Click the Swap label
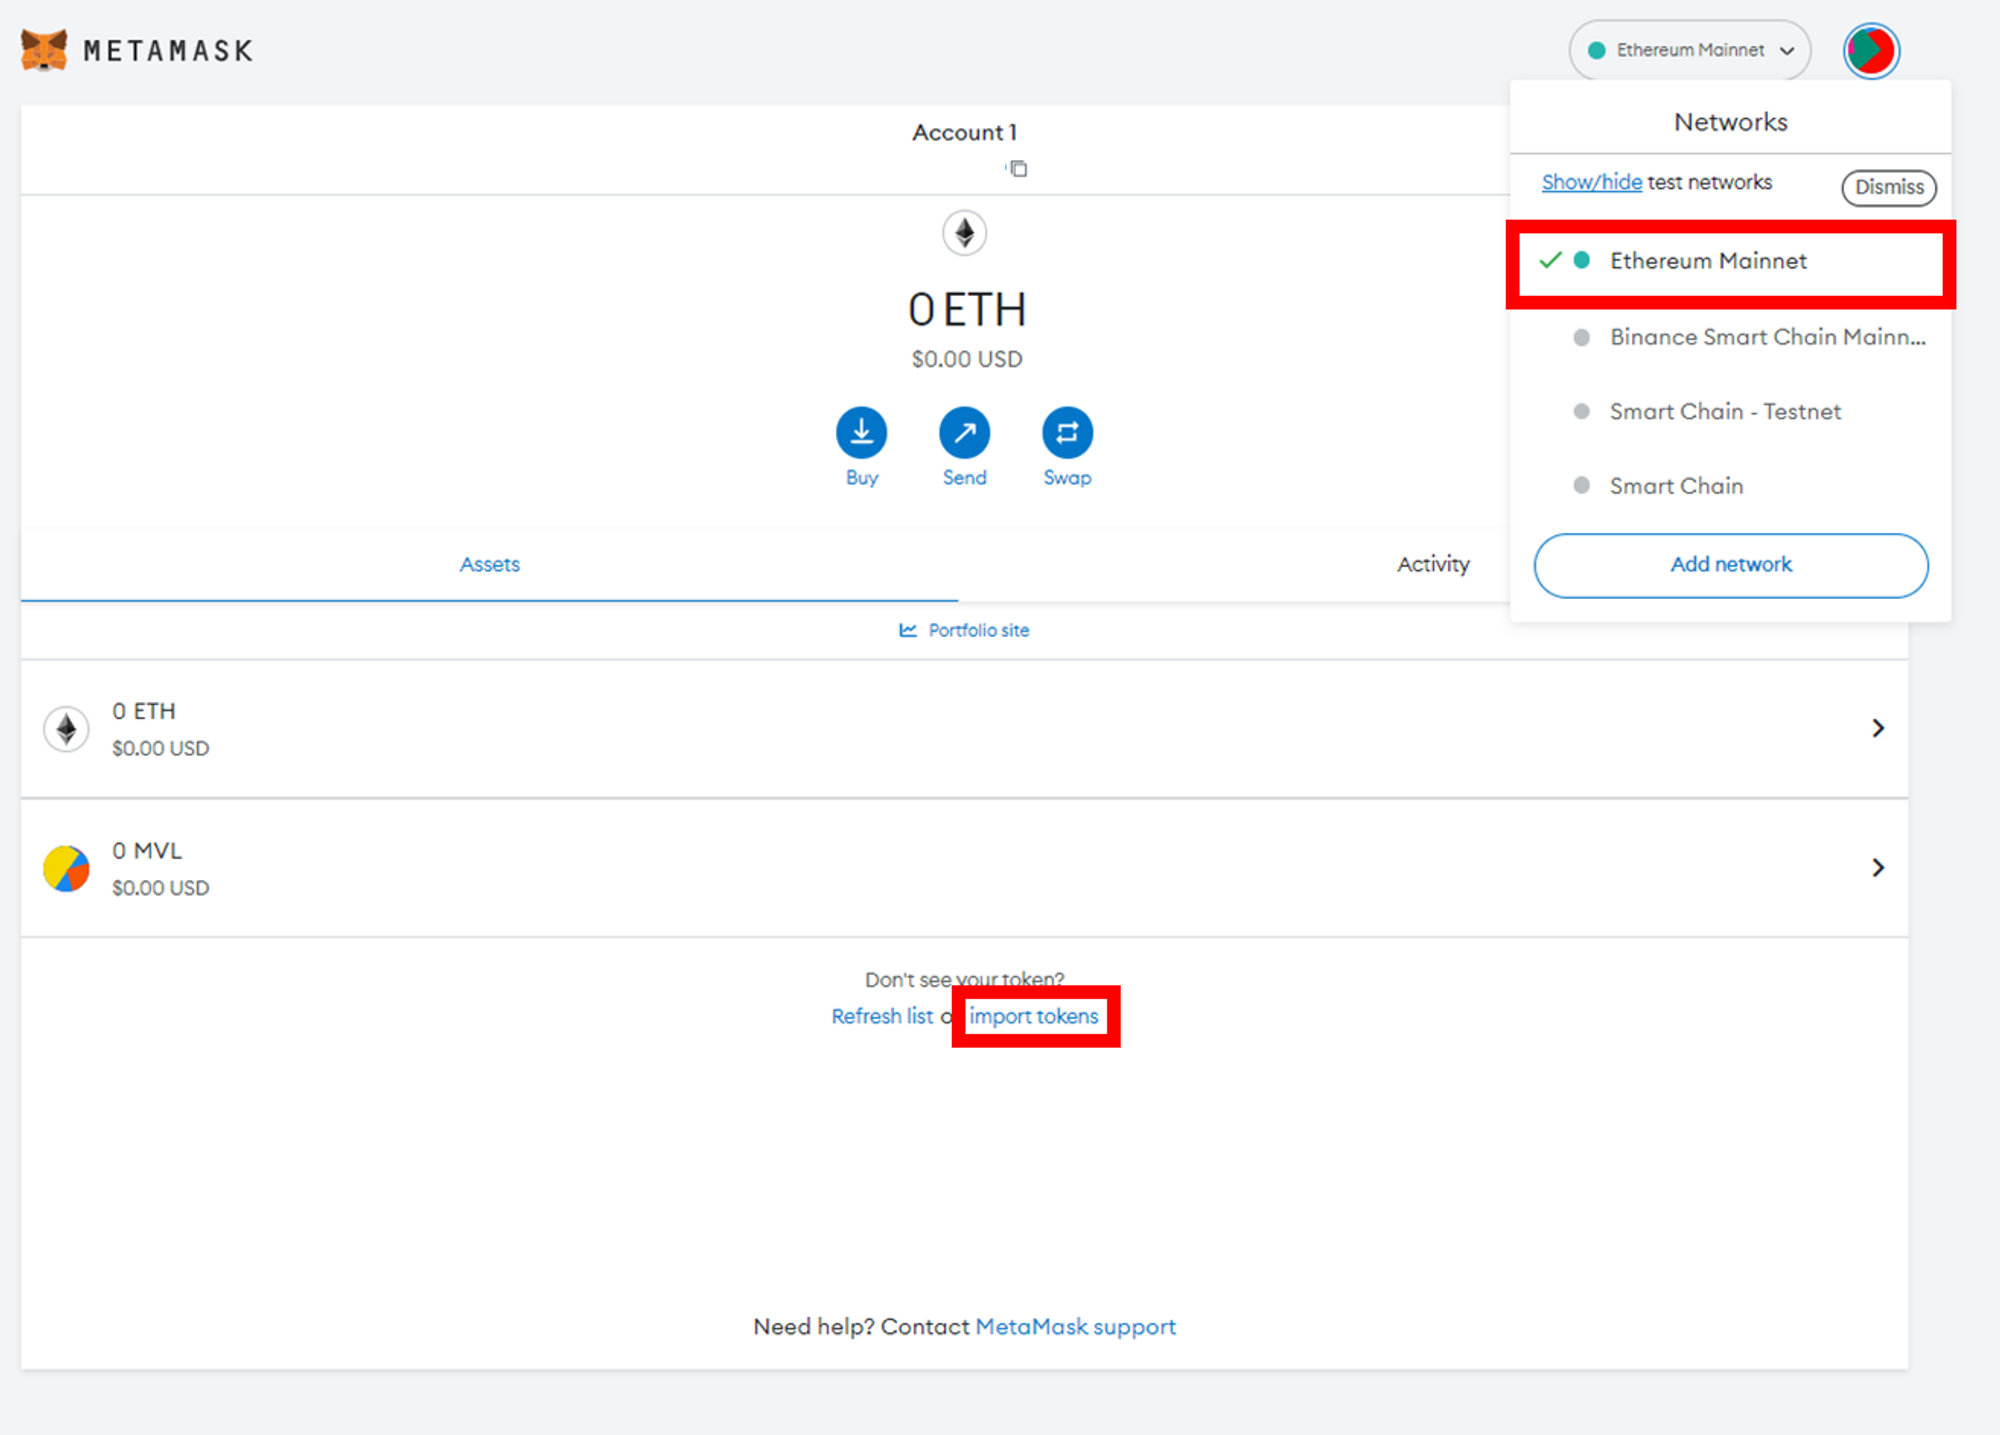 [x=1067, y=478]
